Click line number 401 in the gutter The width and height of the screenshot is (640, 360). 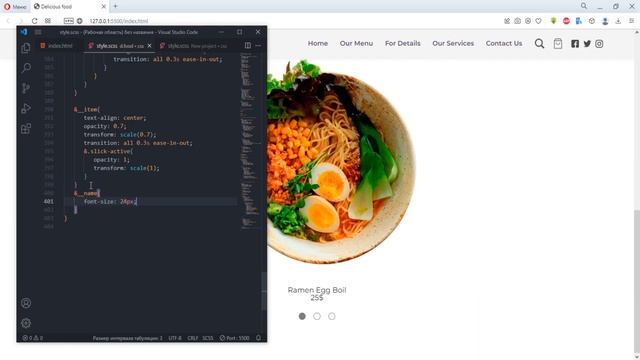[x=49, y=201]
